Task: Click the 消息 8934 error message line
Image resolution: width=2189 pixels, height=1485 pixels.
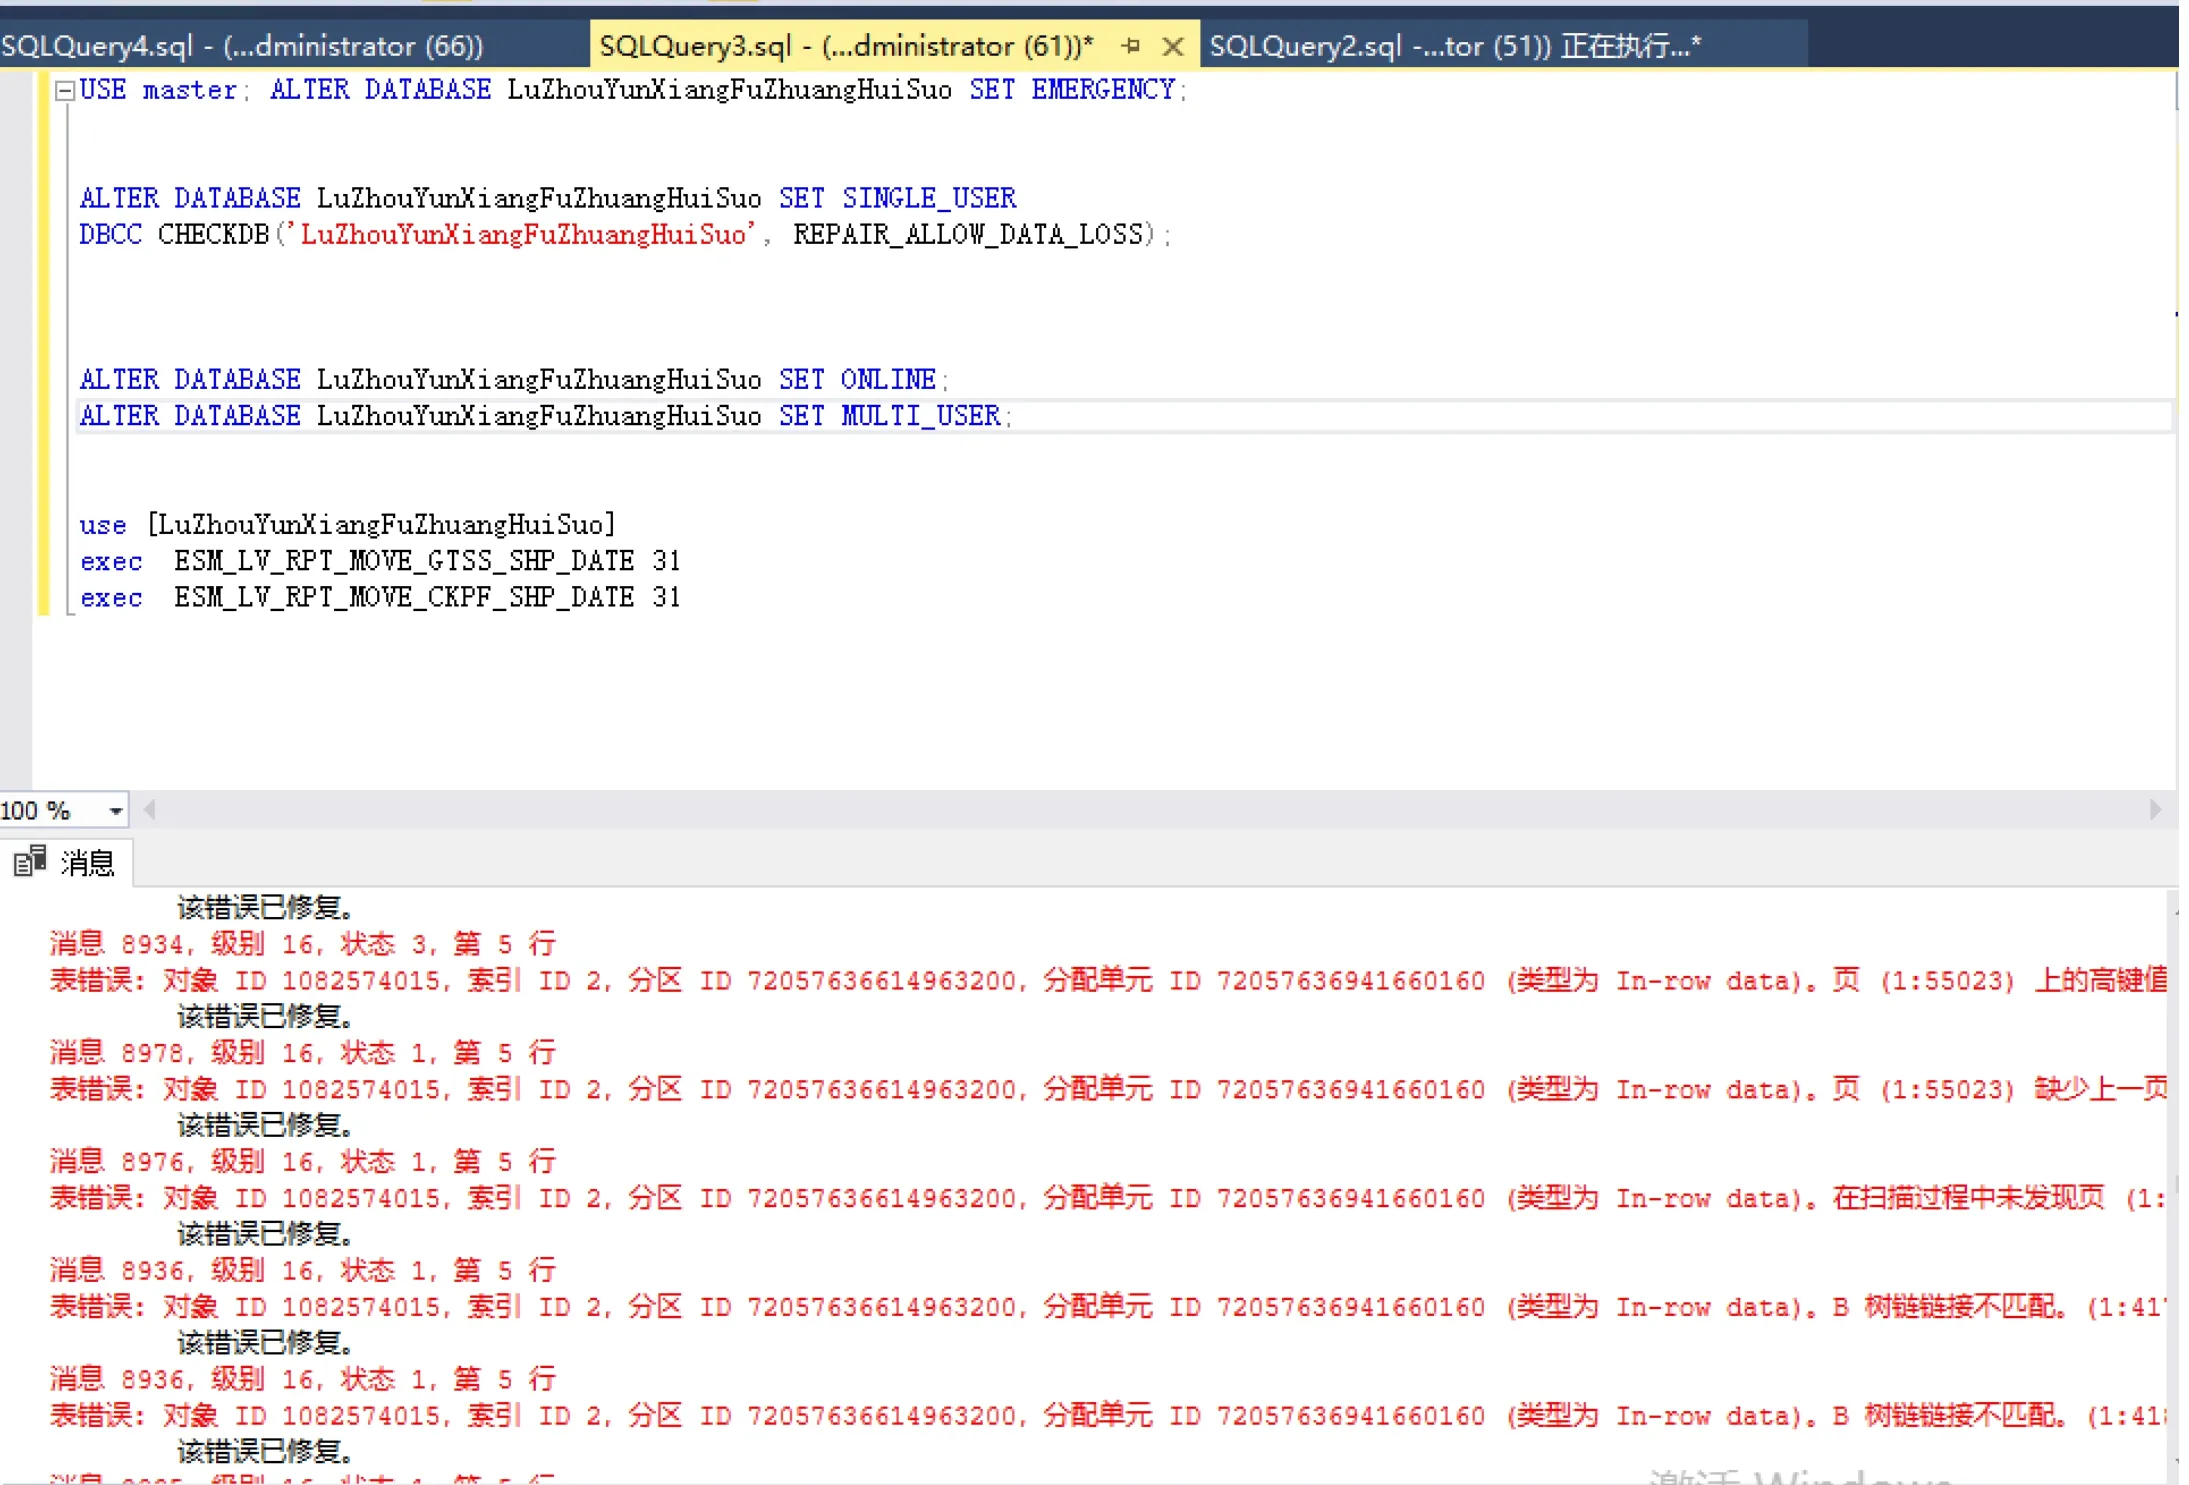Action: pyautogui.click(x=302, y=943)
